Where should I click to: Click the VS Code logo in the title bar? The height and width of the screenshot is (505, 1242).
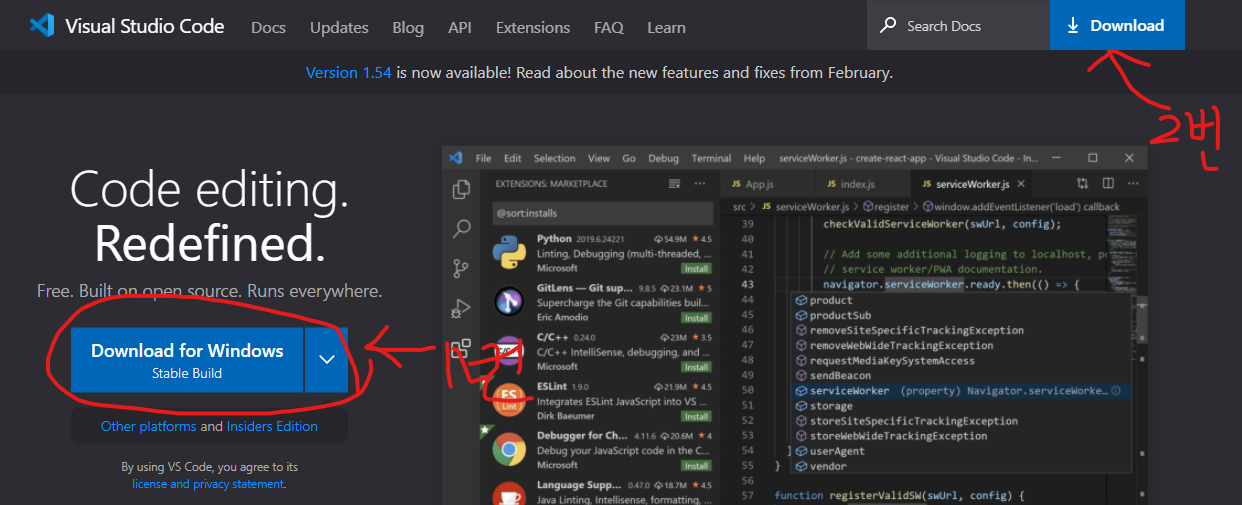tap(456, 158)
